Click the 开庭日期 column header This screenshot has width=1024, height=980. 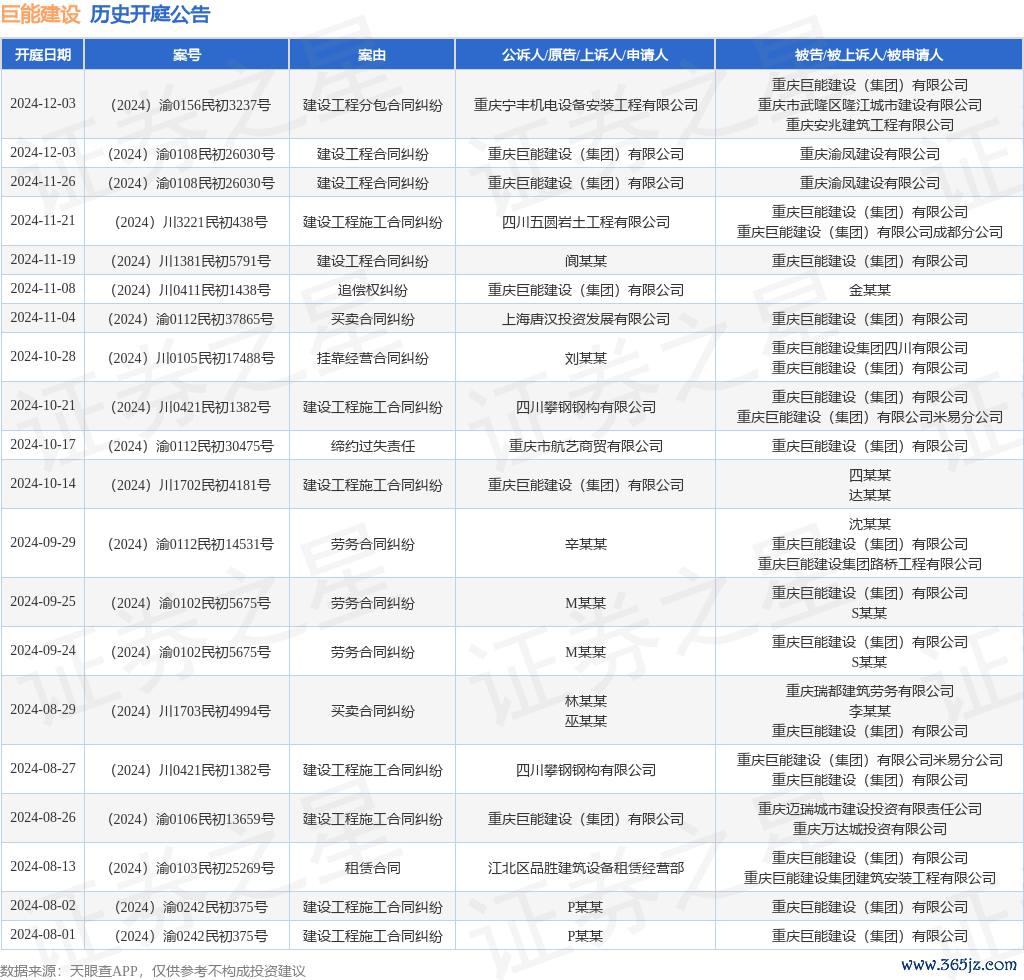(43, 55)
